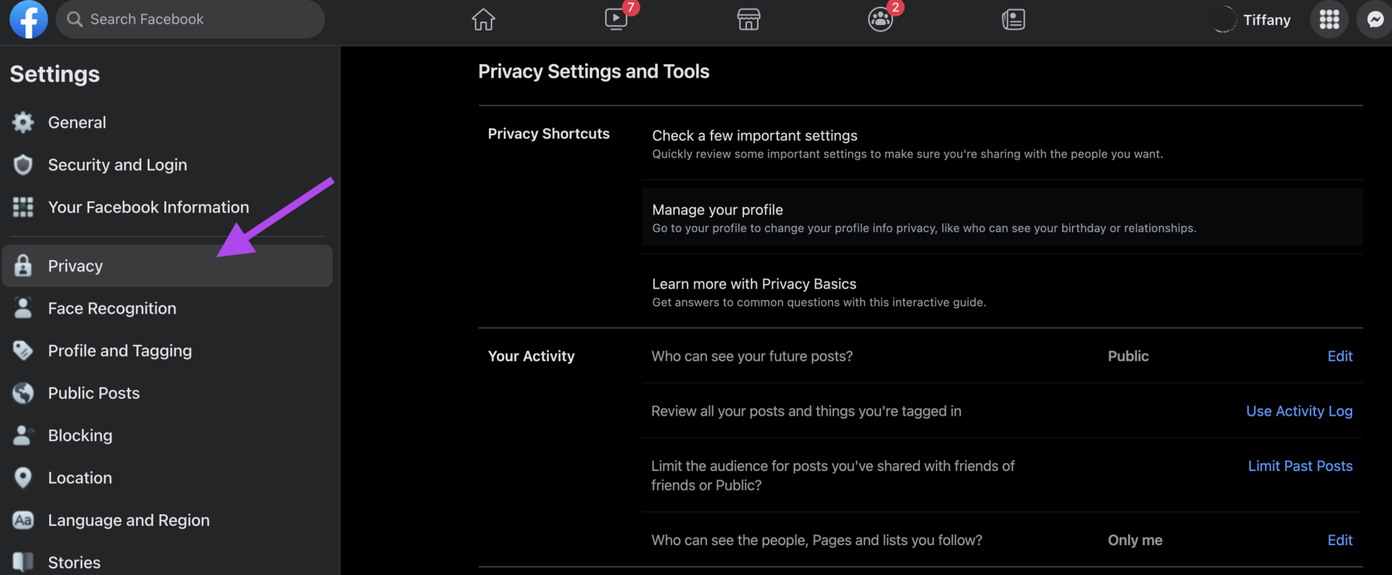Click the Your Activity section label
The height and width of the screenshot is (575, 1392).
[x=531, y=356]
